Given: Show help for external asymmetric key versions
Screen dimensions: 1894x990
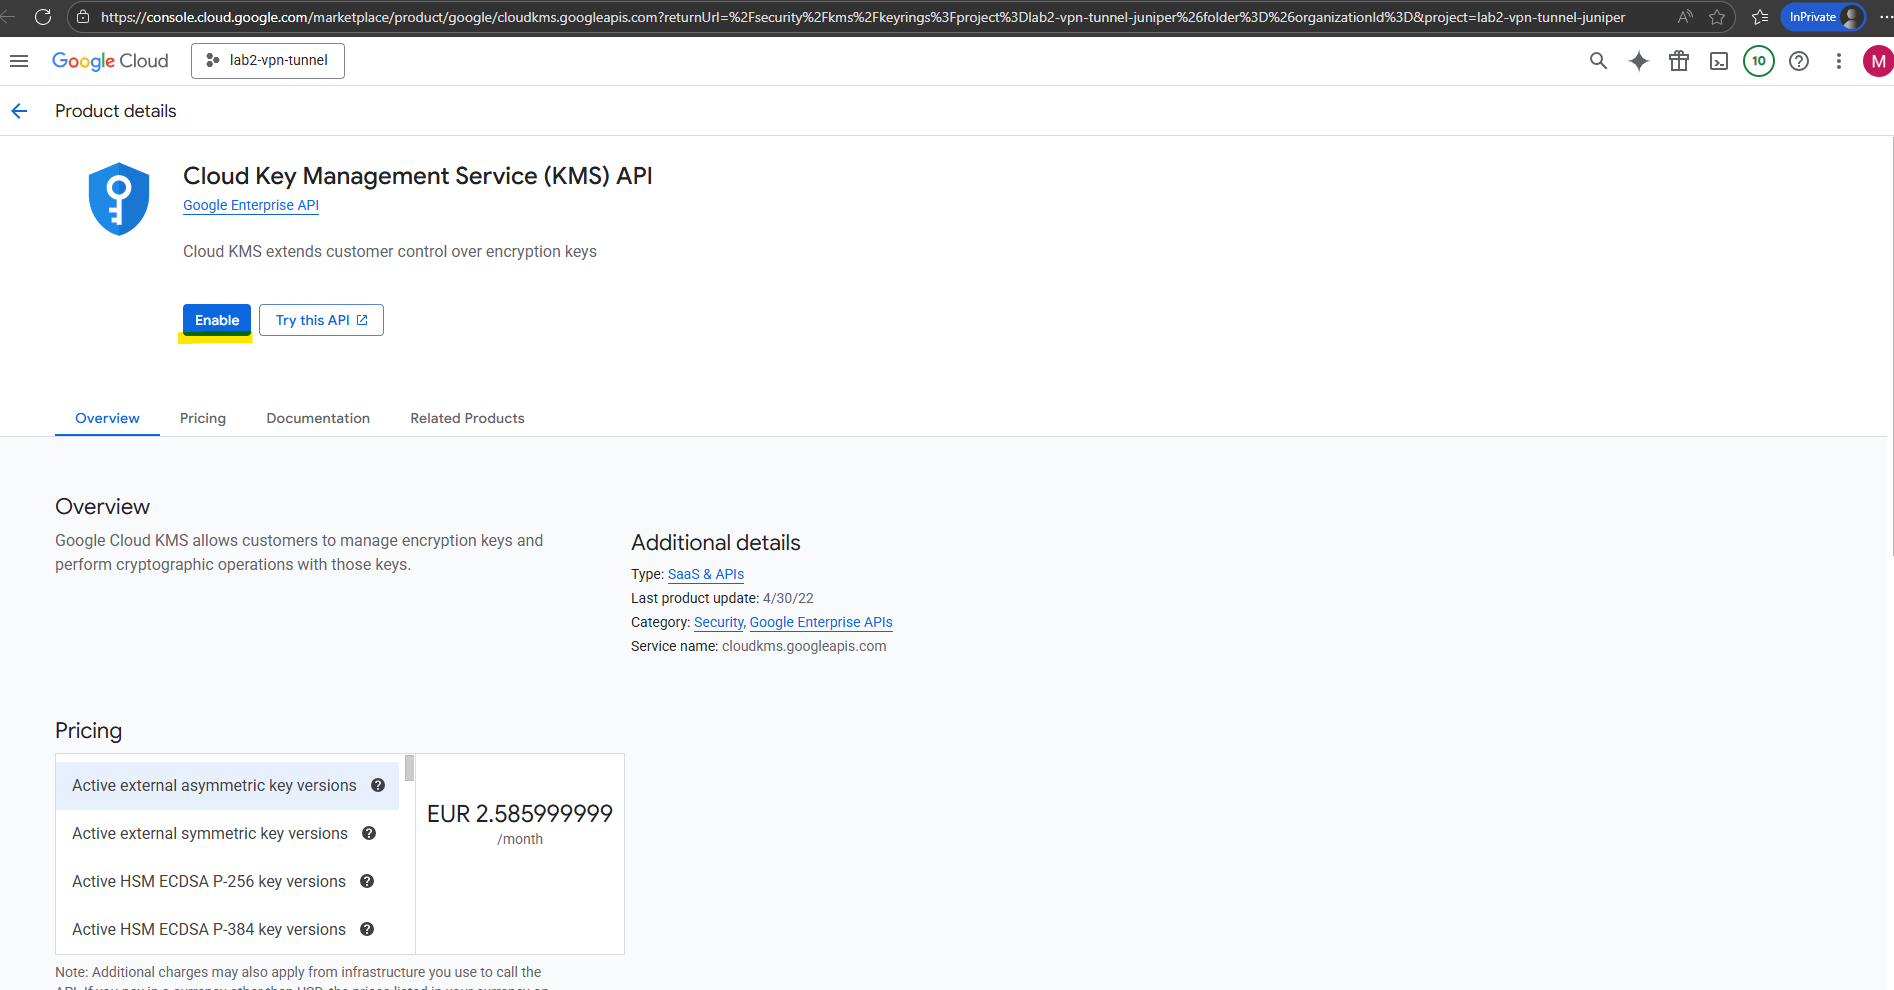Looking at the screenshot, I should [378, 785].
